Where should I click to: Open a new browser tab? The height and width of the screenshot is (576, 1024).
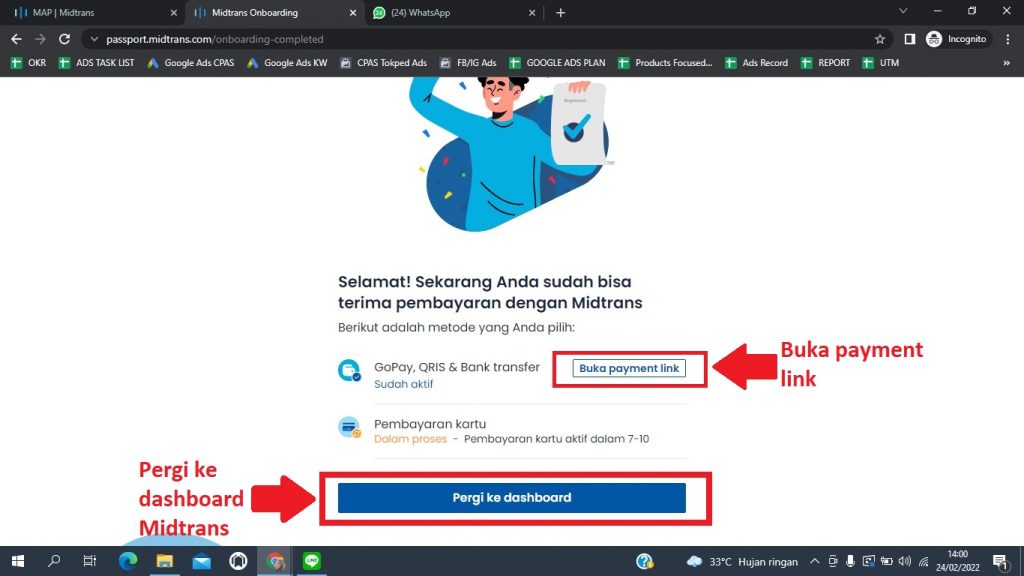[560, 12]
